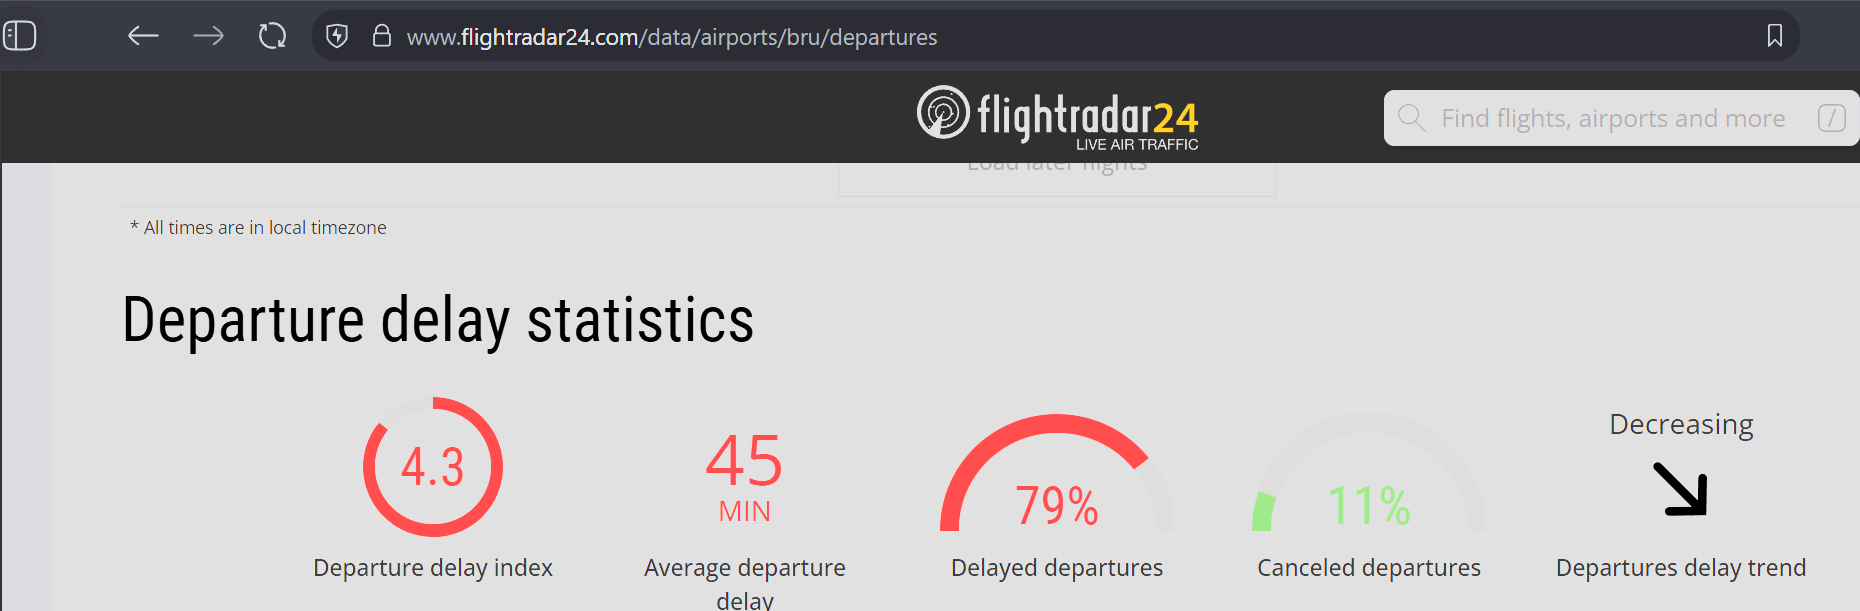Click the 11% canceled departures gauge
This screenshot has height=611, width=1860.
pyautogui.click(x=1368, y=480)
